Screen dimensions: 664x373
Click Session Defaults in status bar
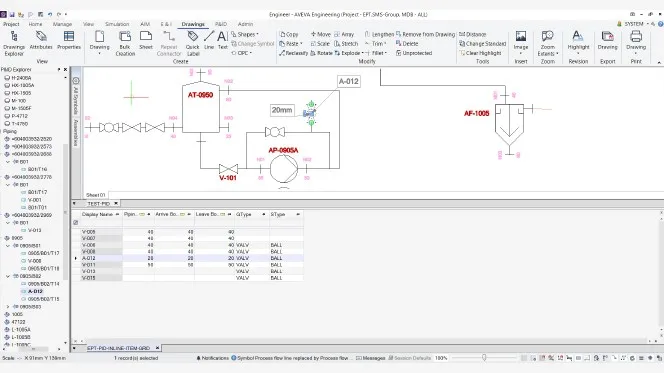409,358
